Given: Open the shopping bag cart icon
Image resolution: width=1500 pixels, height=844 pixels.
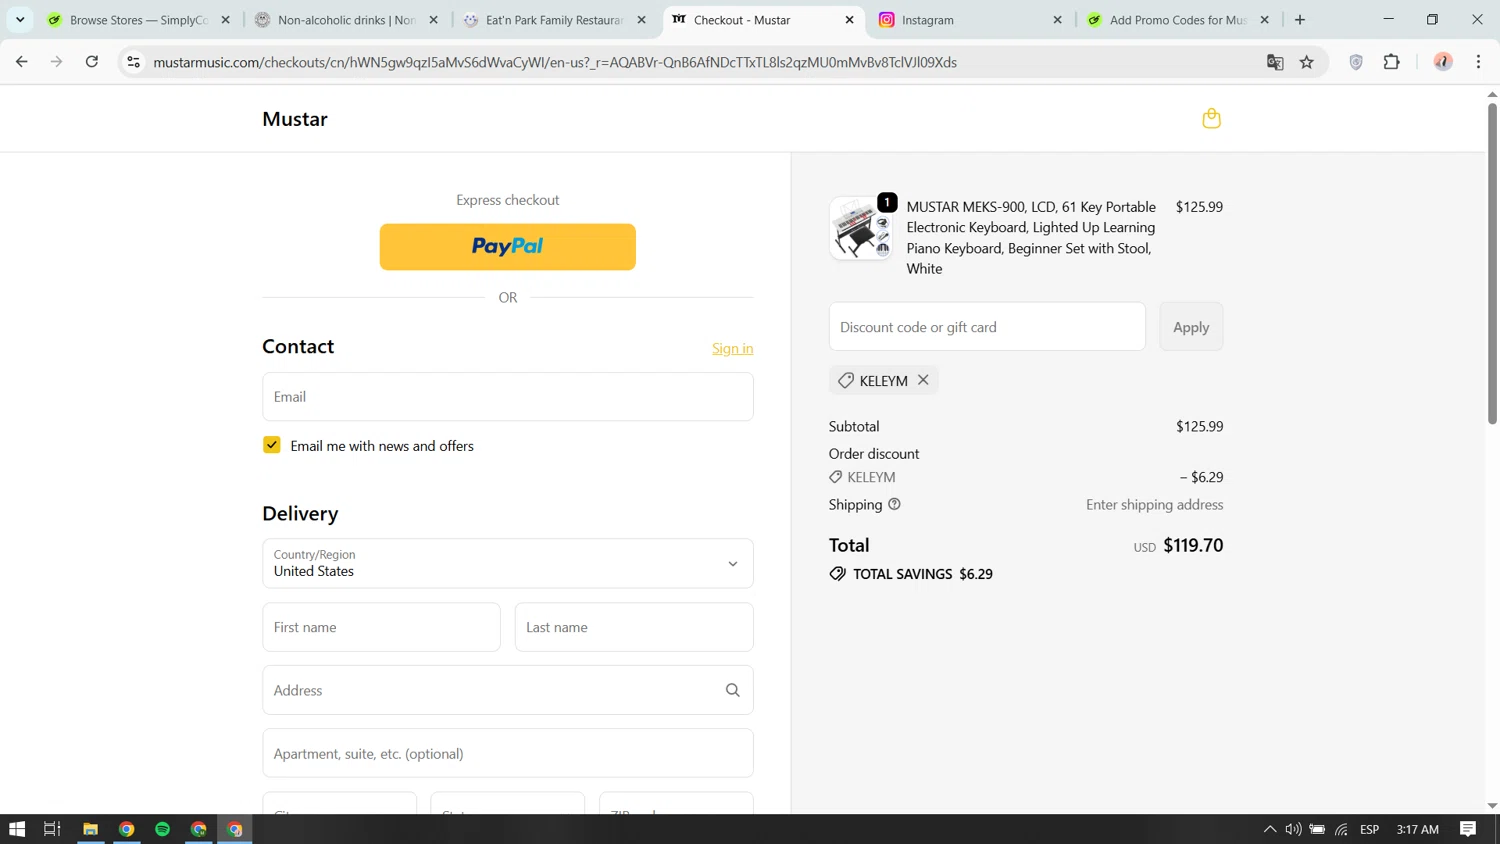Looking at the screenshot, I should click(1211, 118).
